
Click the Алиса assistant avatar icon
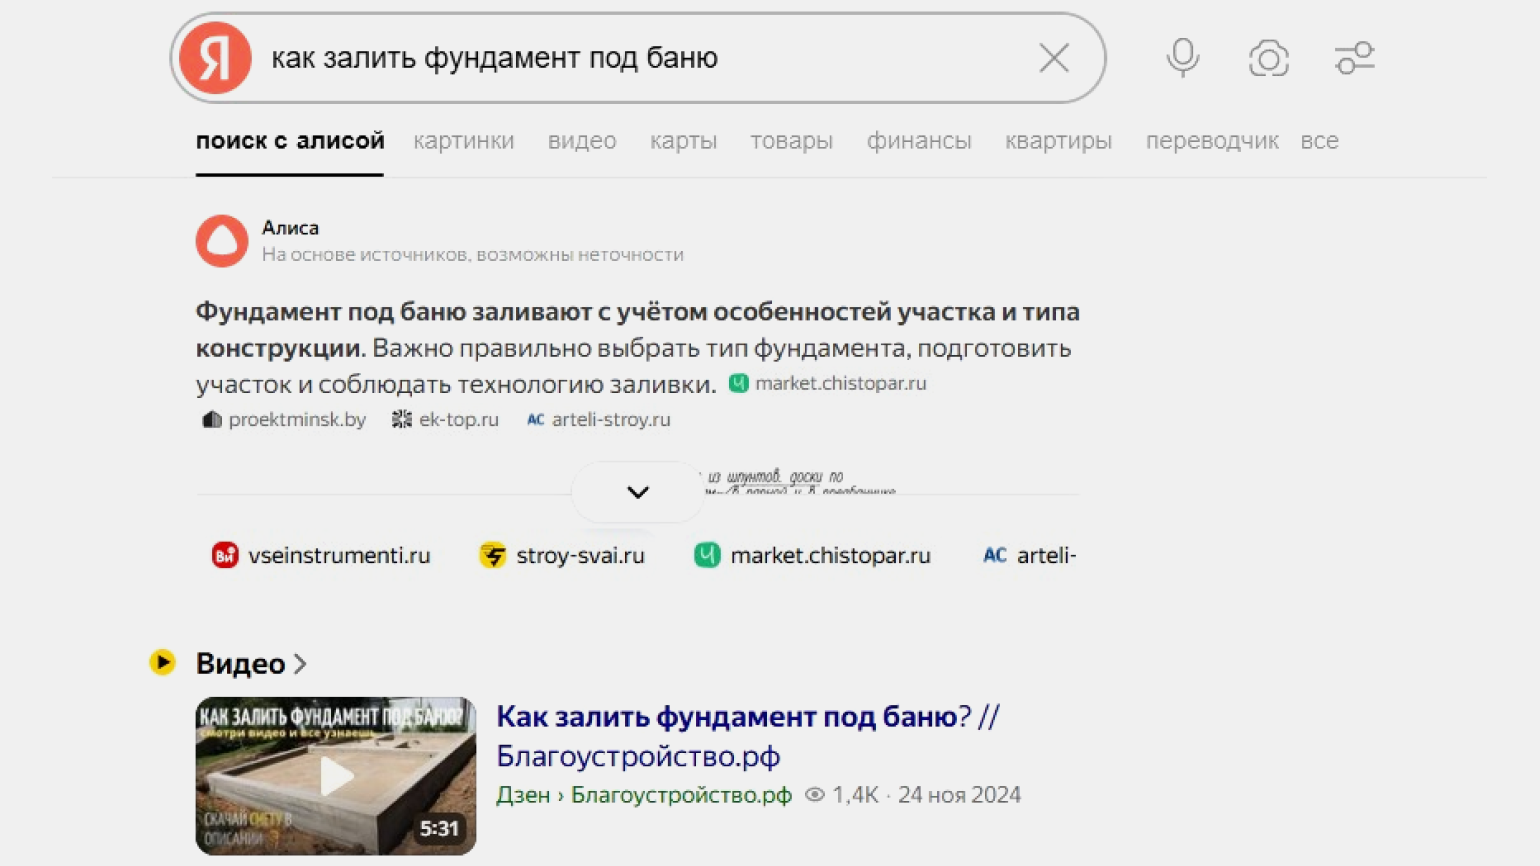pos(222,241)
